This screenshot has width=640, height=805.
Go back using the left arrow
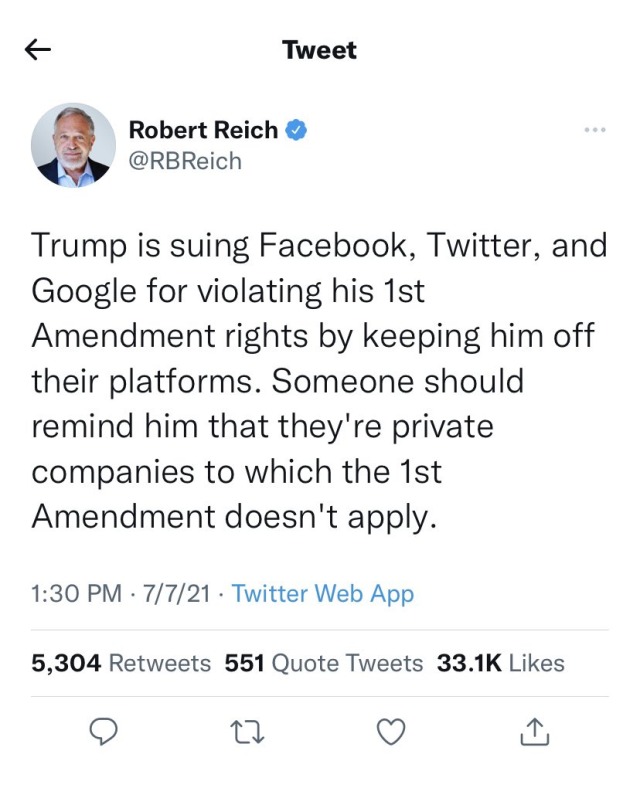coord(37,50)
